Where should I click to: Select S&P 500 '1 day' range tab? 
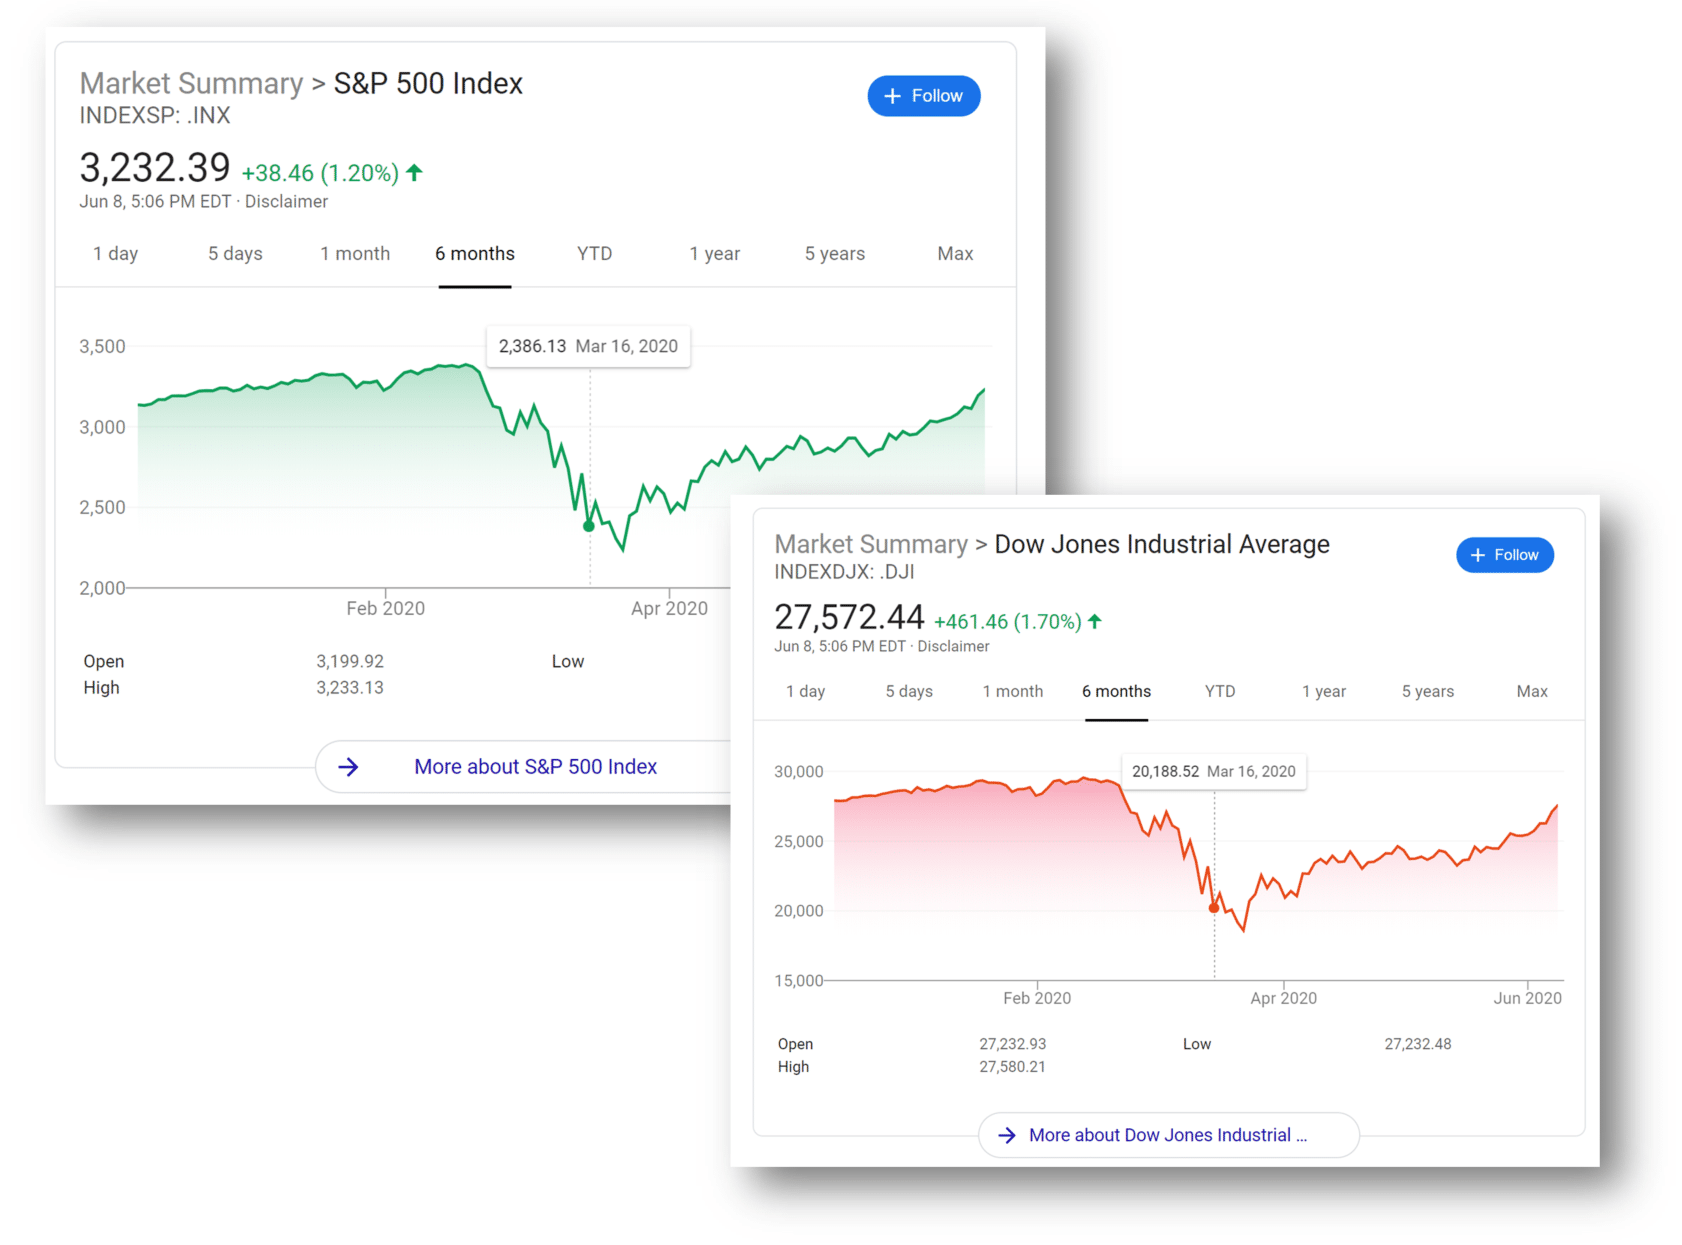(x=116, y=254)
